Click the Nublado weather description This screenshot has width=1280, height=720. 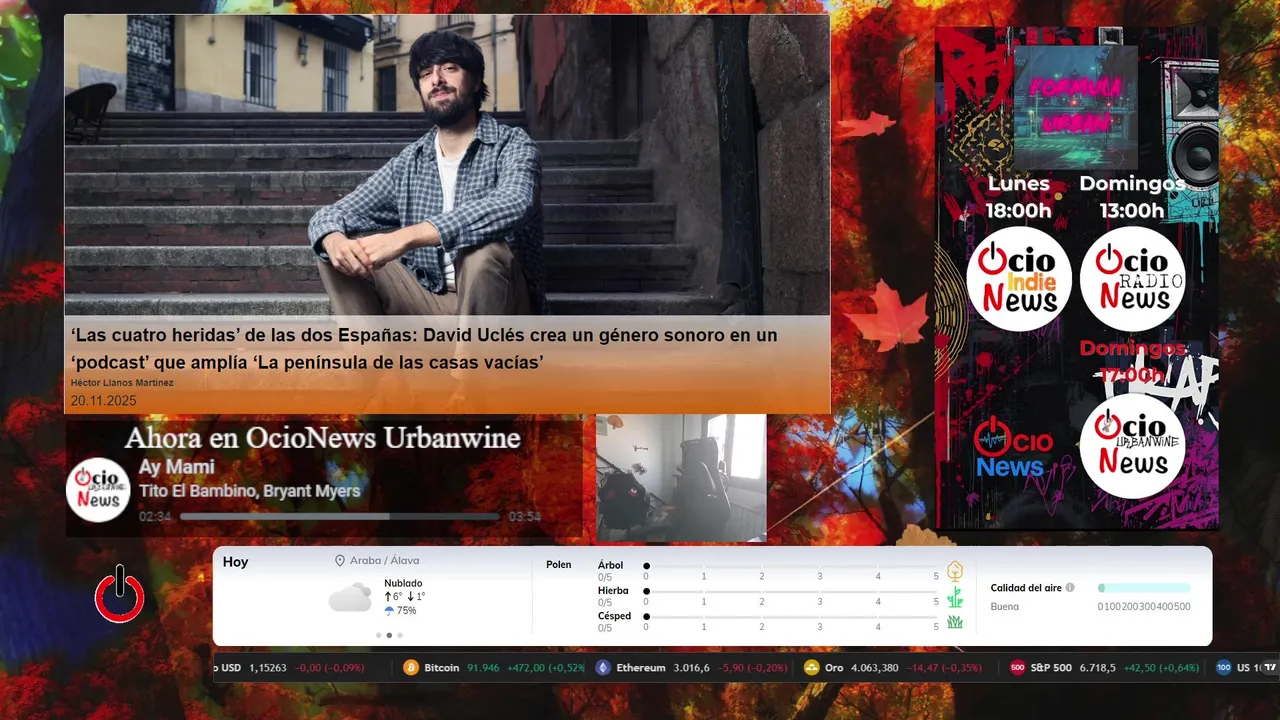click(403, 583)
